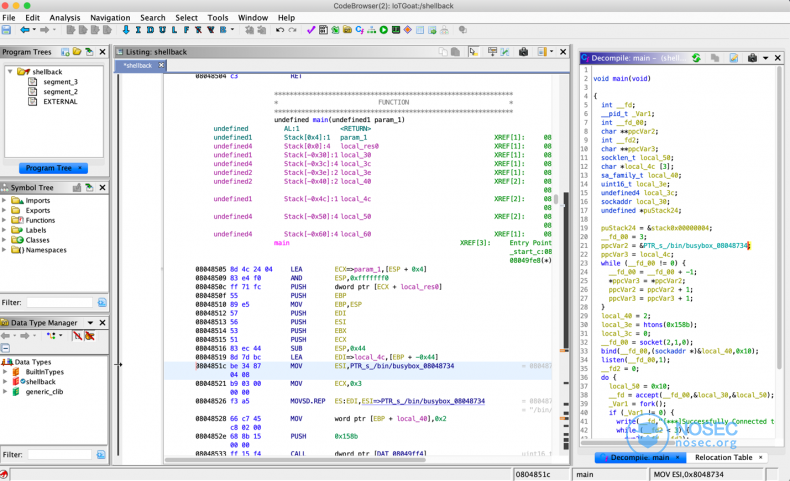Open the function graph hierarchy icon
The image size is (790, 481).
pyautogui.click(x=371, y=30)
